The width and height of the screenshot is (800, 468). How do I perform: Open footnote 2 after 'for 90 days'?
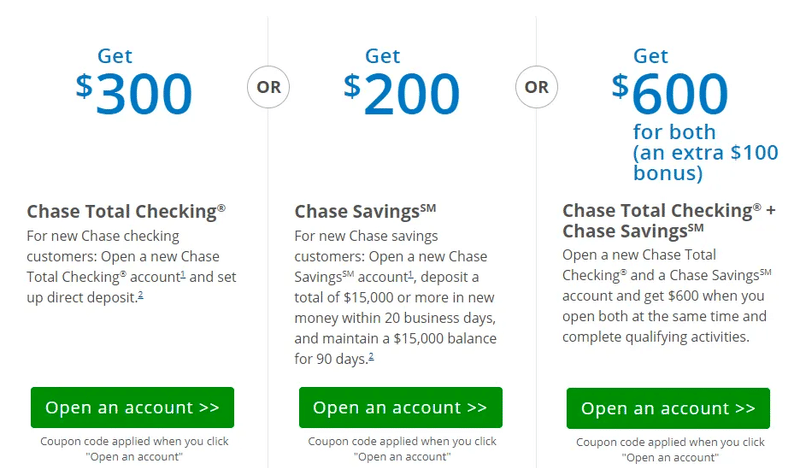coord(371,357)
